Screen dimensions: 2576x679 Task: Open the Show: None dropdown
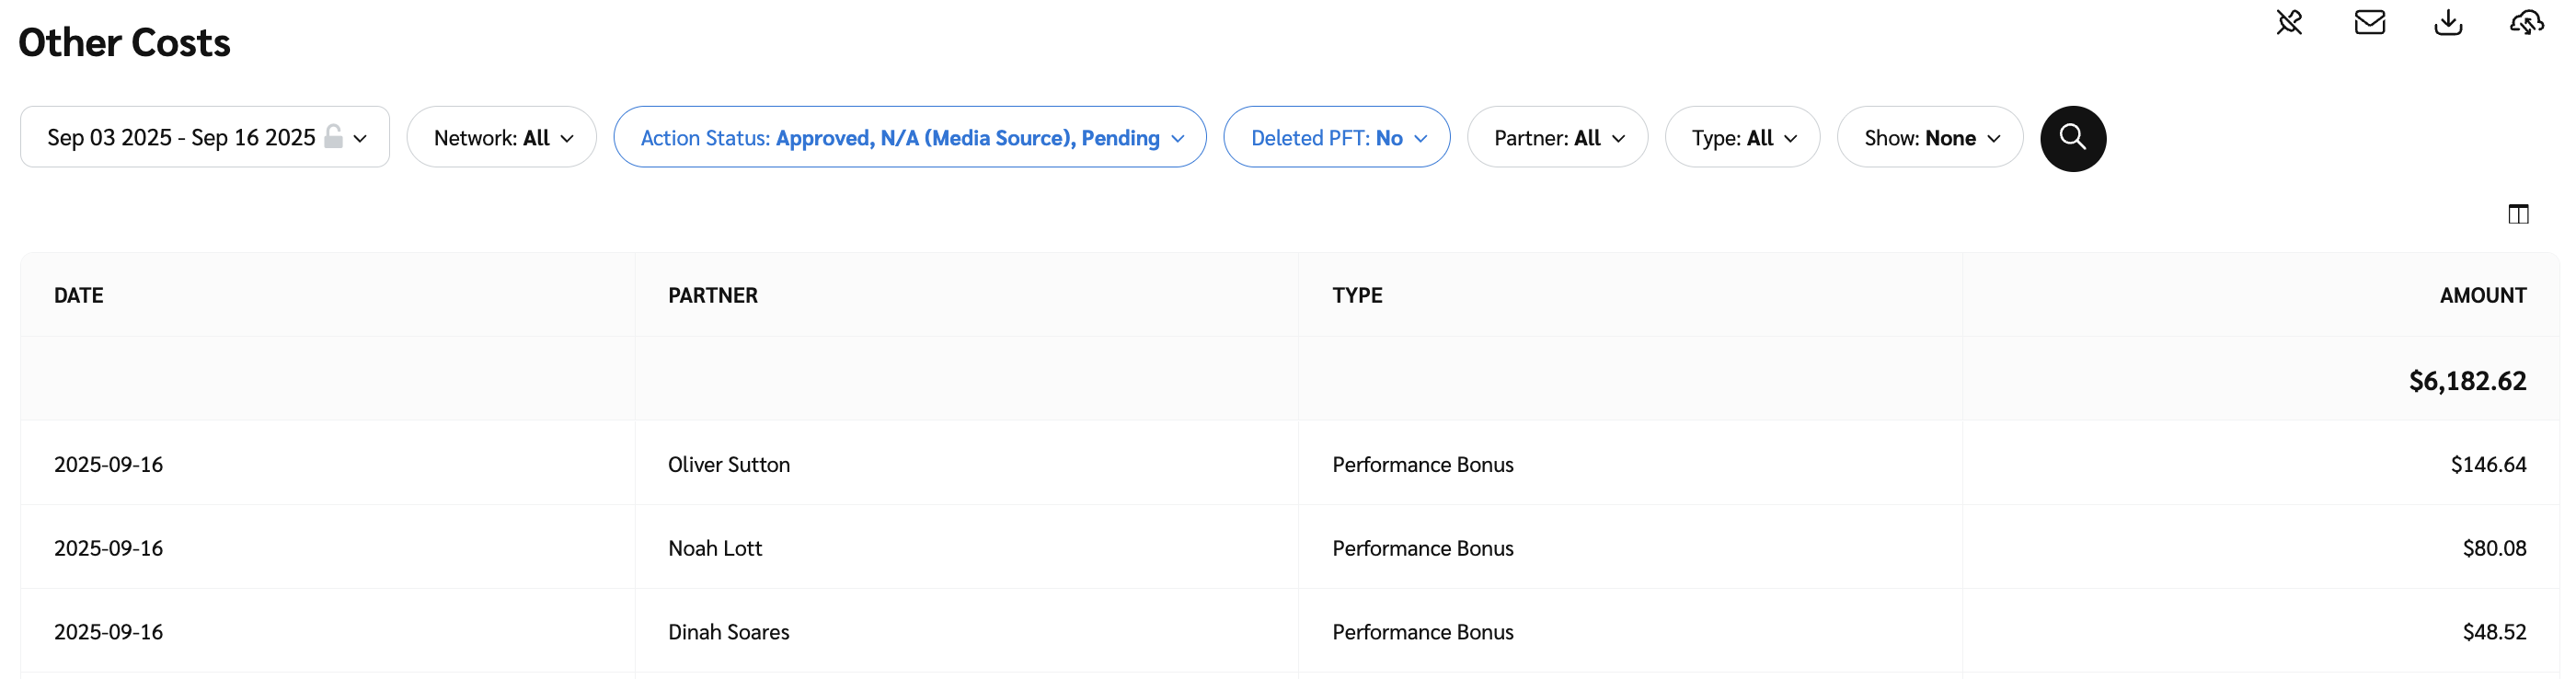[1929, 138]
